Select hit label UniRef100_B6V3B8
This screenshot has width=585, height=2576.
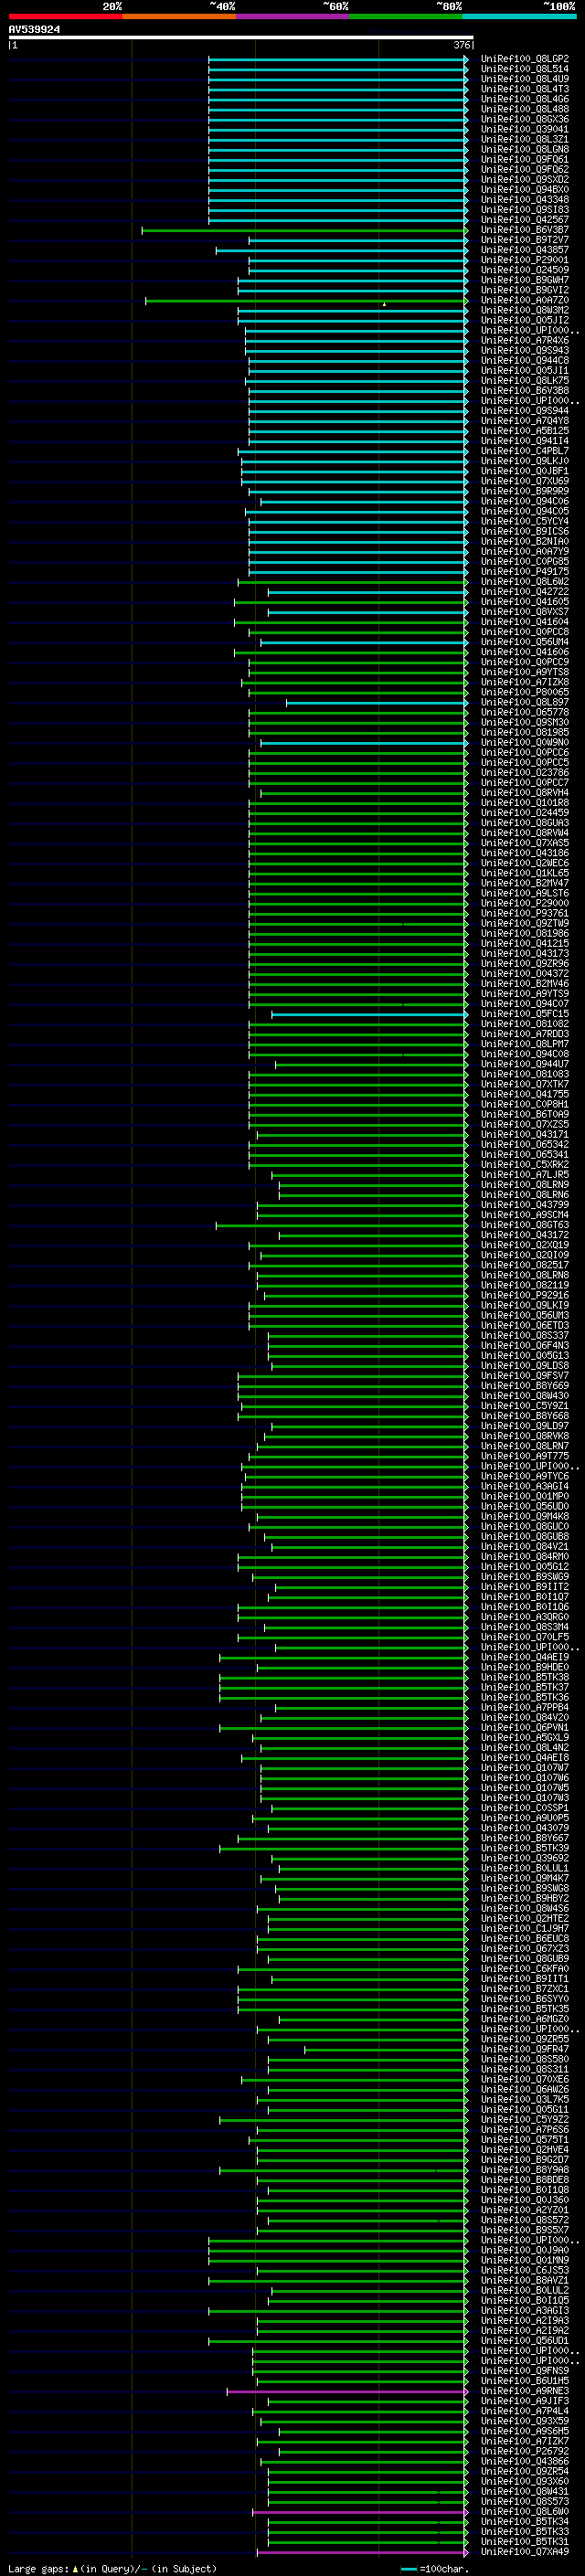click(x=524, y=390)
